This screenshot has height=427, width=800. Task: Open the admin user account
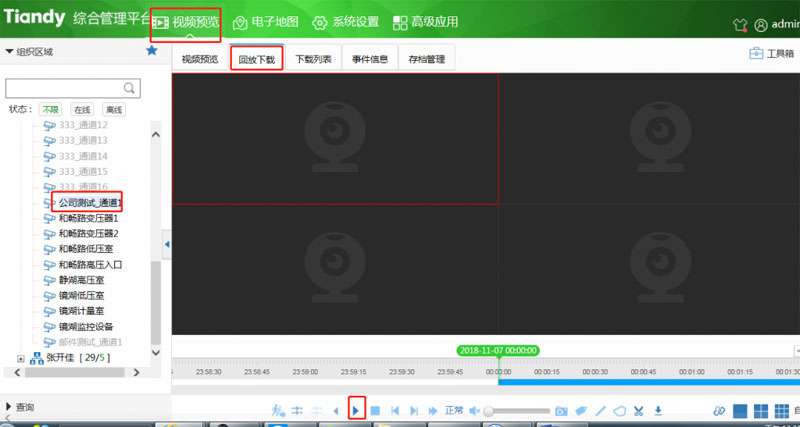(x=777, y=25)
